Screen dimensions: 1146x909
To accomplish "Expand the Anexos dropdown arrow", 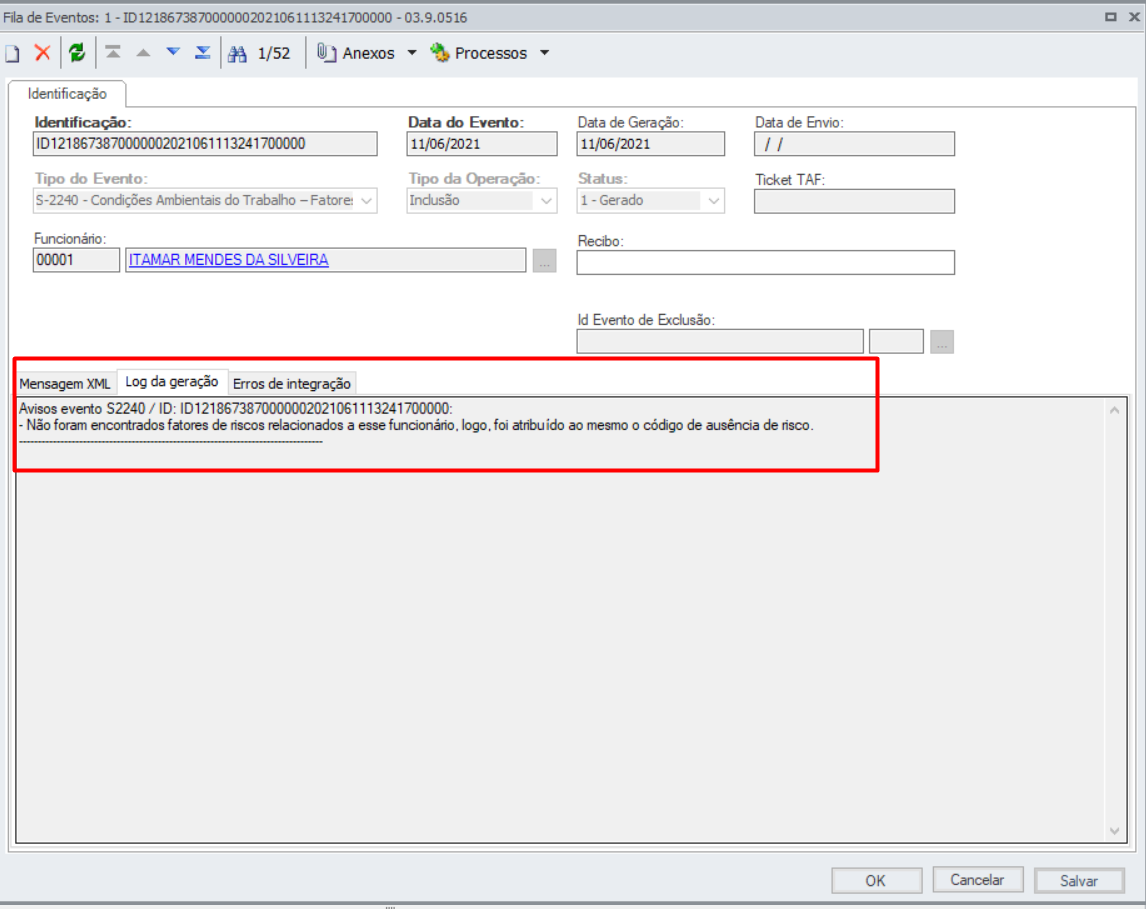I will point(411,53).
